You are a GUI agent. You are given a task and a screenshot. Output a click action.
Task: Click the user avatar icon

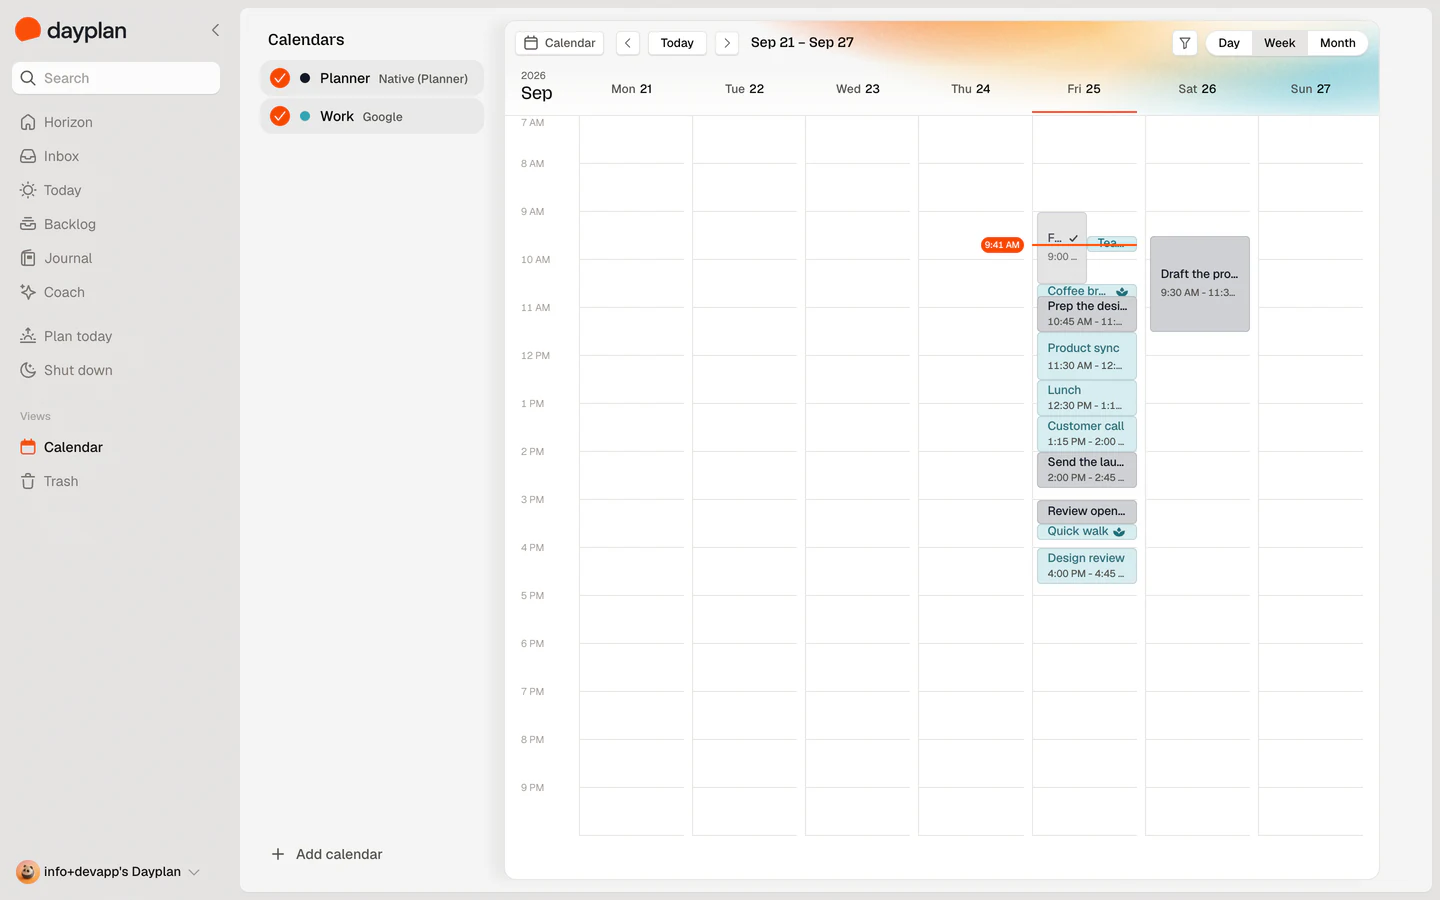(x=28, y=872)
